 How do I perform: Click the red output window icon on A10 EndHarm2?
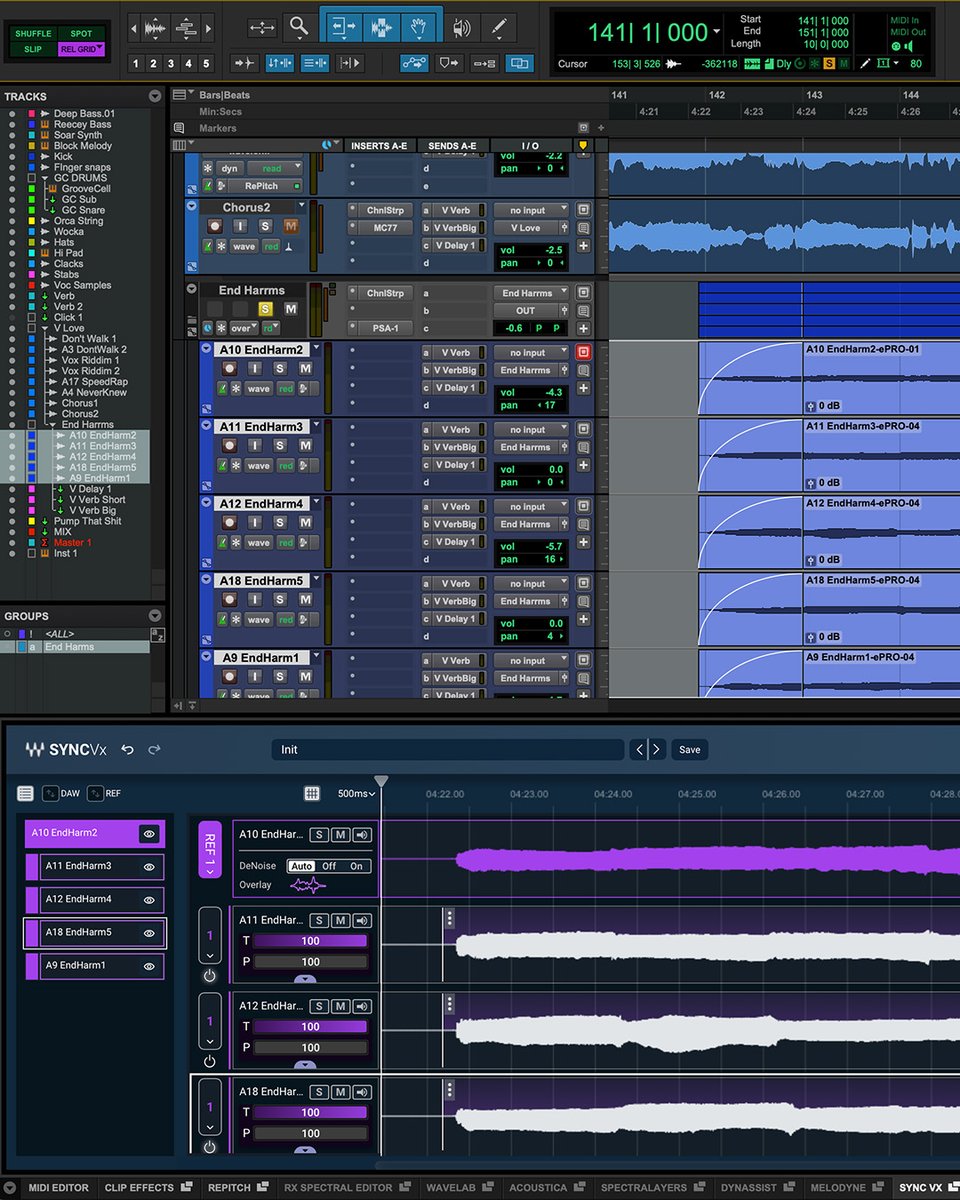click(x=583, y=352)
